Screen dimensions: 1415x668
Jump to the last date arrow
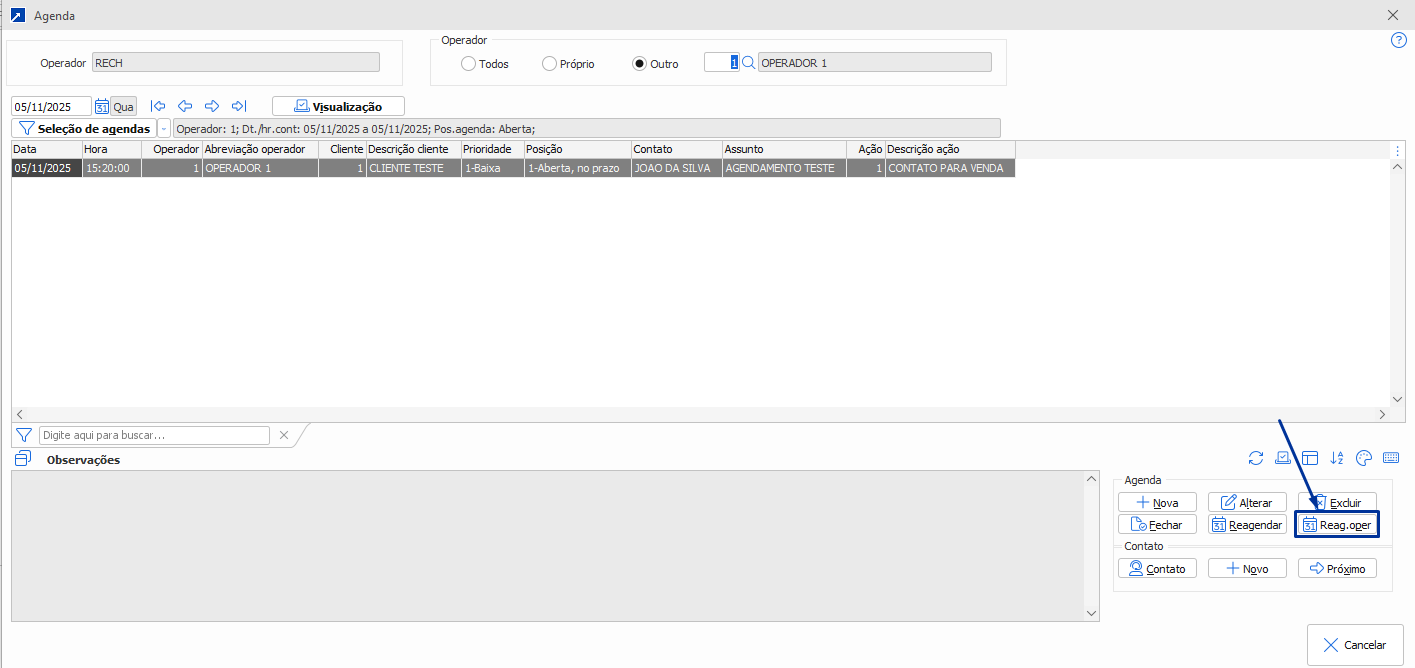click(x=238, y=106)
